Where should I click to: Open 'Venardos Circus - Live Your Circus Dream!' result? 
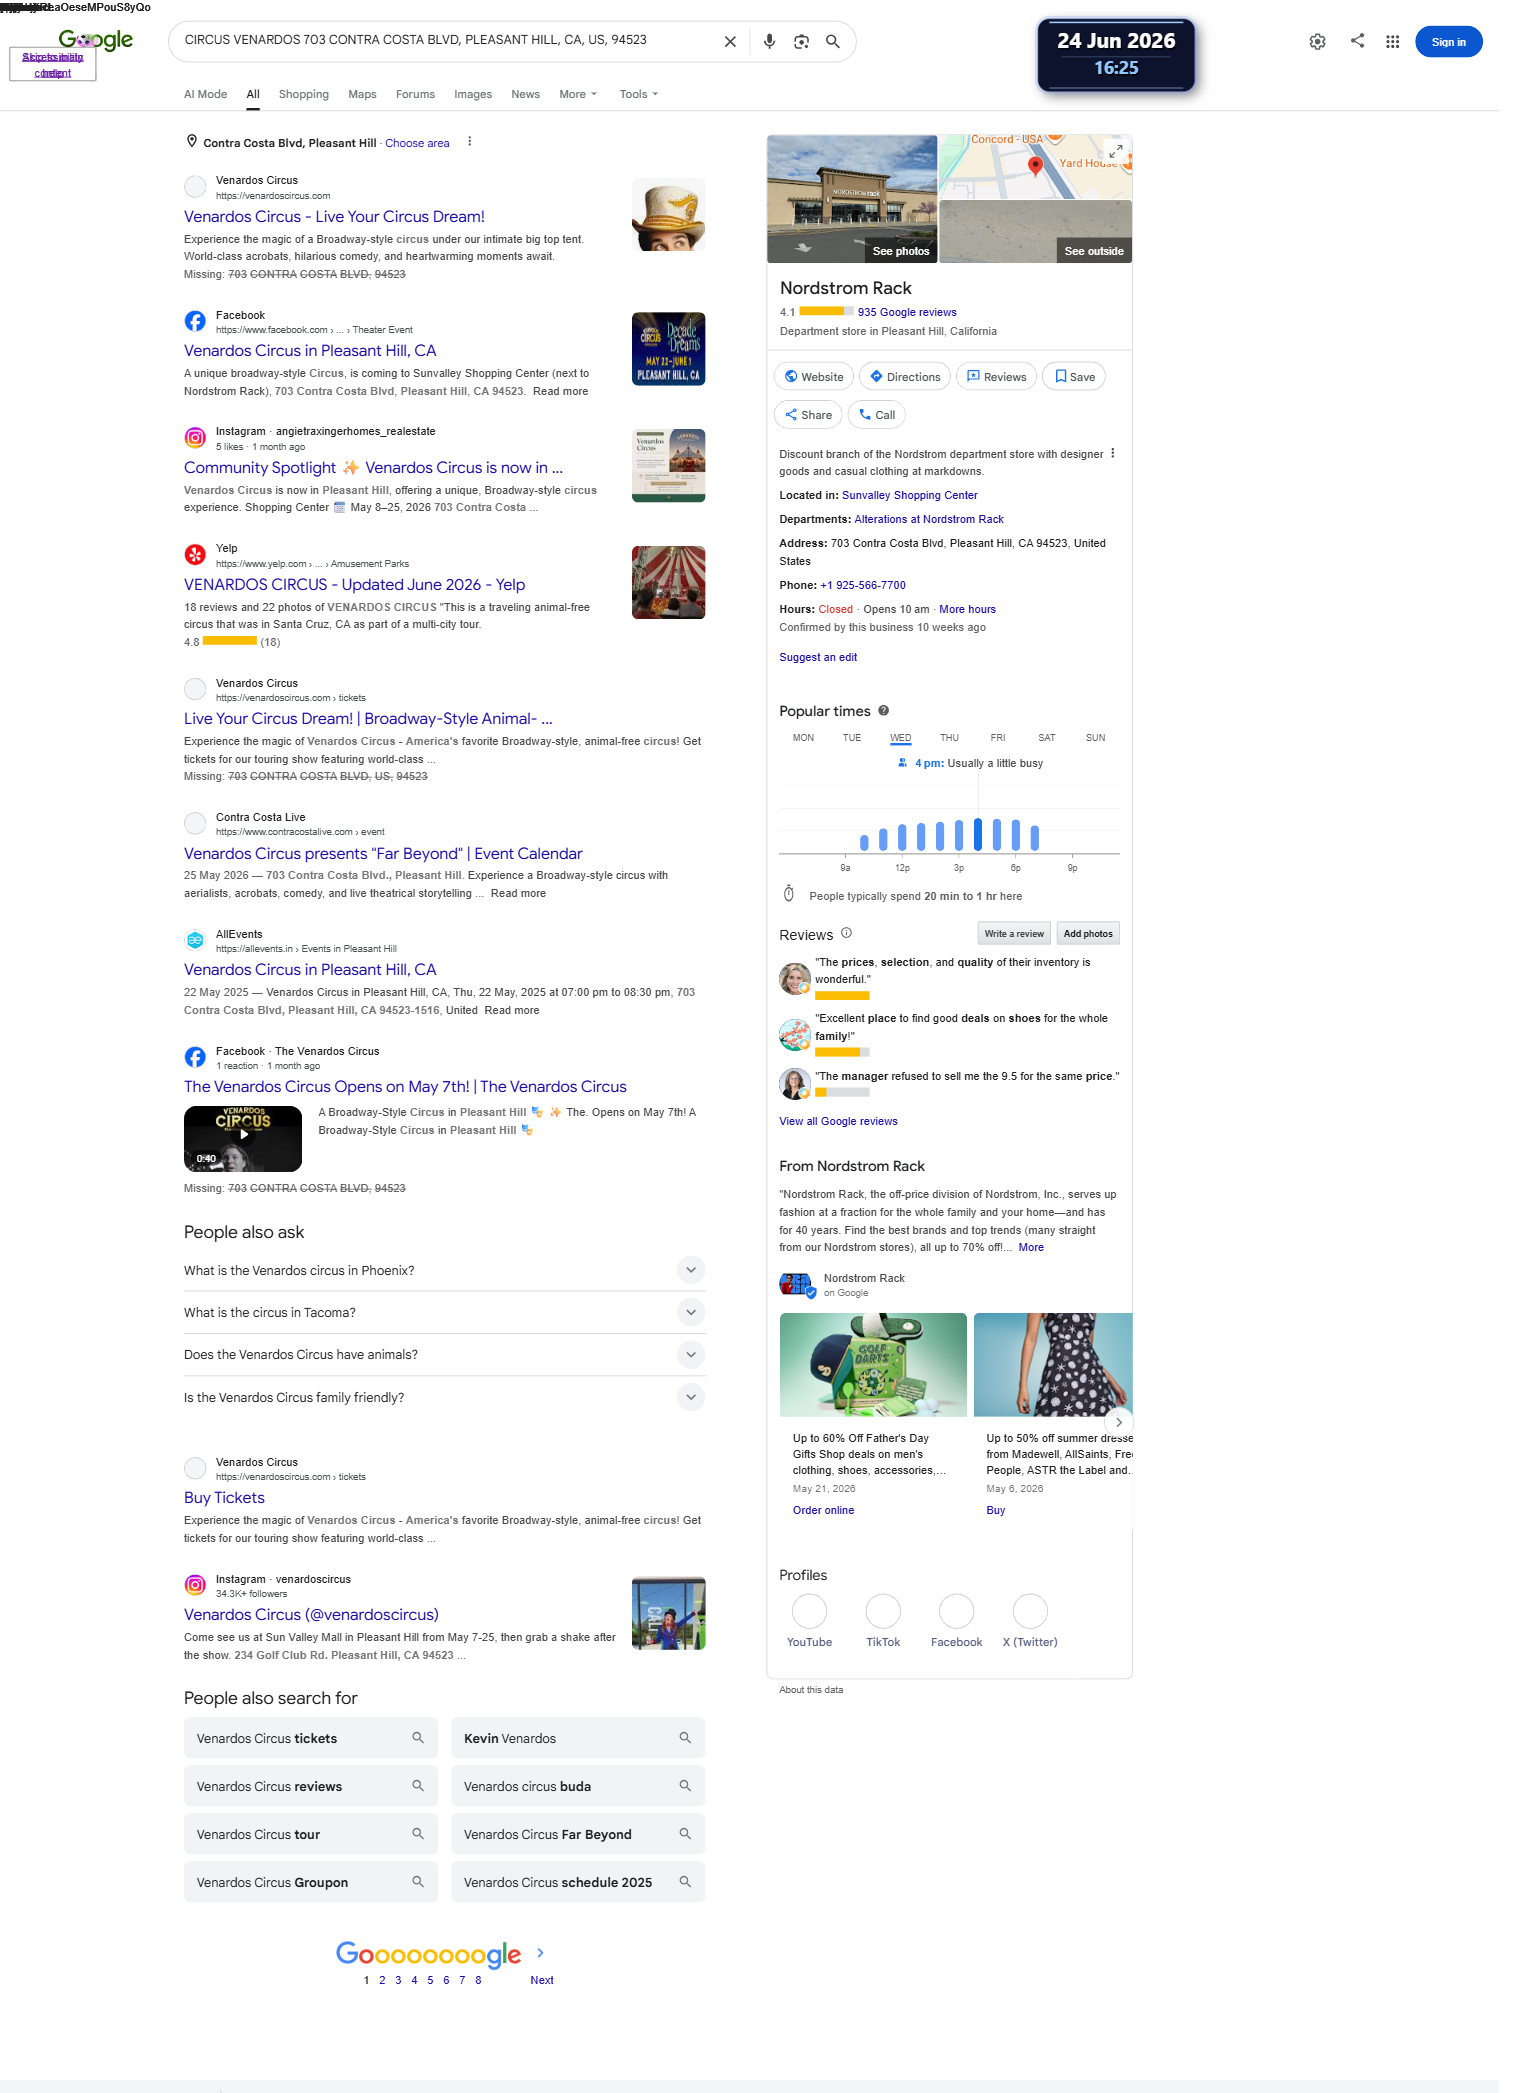[x=334, y=216]
